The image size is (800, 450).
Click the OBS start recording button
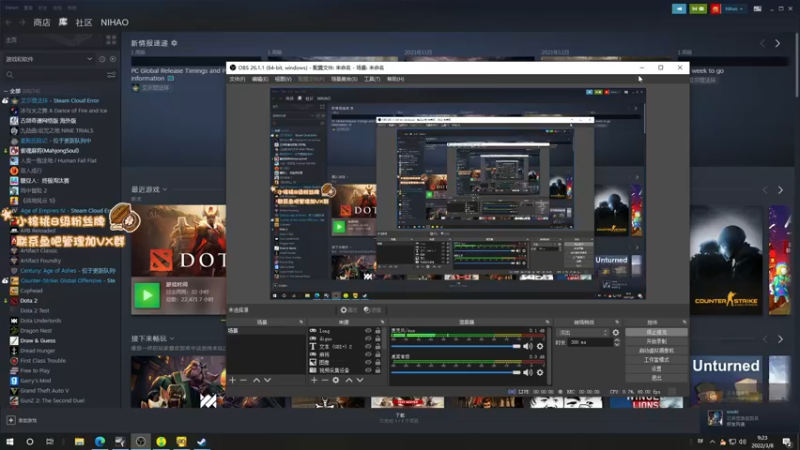(x=656, y=341)
